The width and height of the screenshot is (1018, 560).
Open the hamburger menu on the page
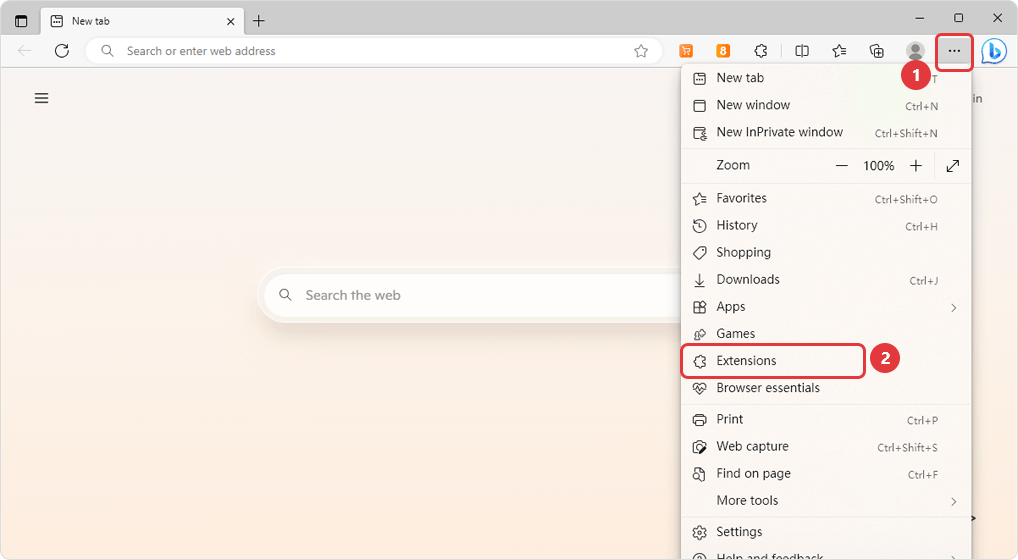pyautogui.click(x=41, y=98)
